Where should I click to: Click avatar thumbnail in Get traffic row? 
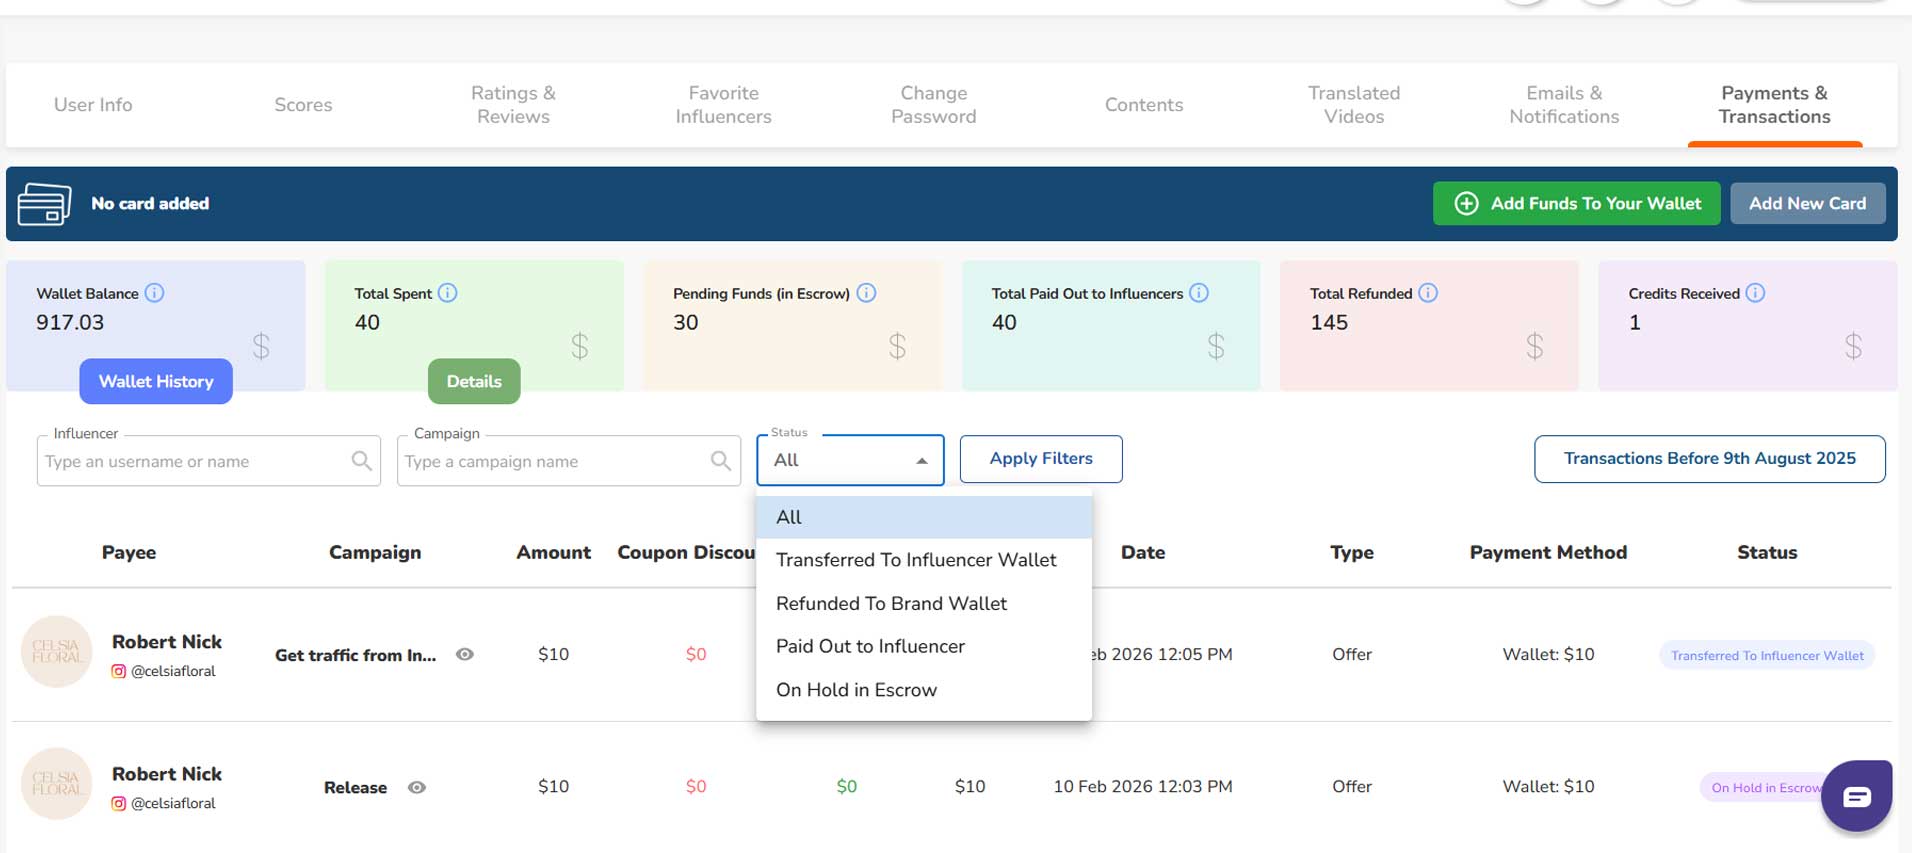click(56, 651)
